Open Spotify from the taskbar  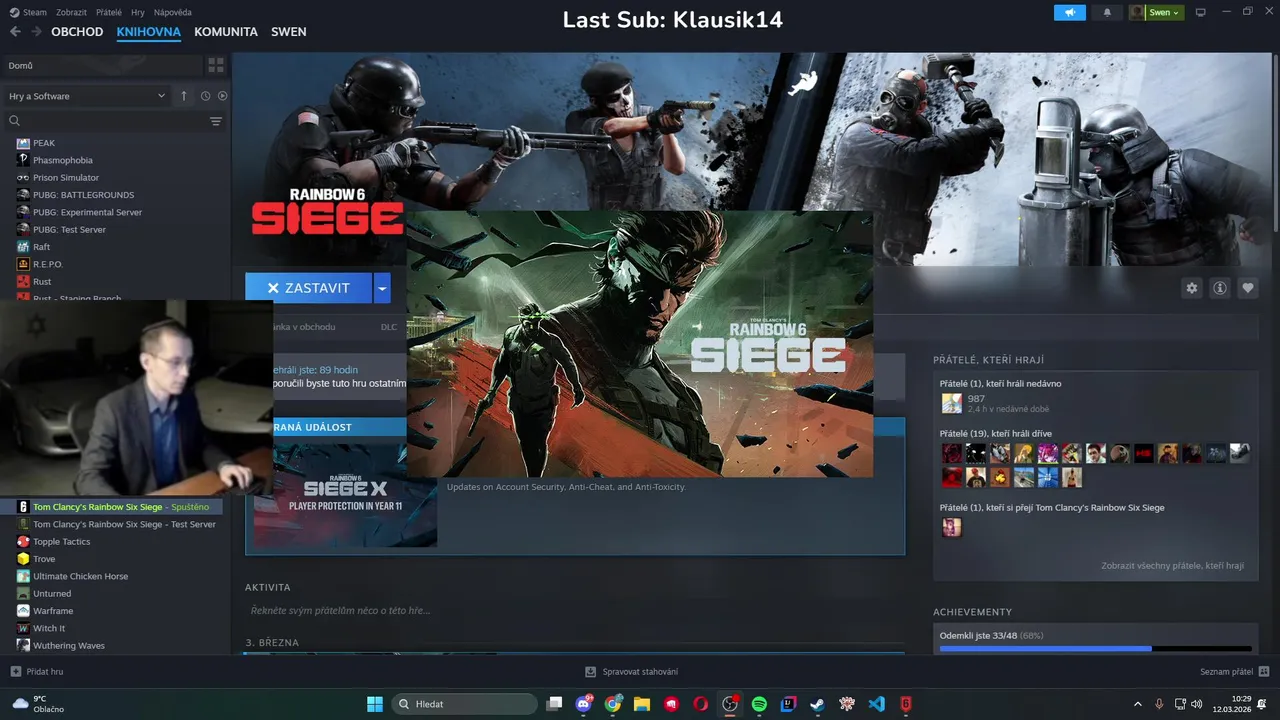(759, 704)
